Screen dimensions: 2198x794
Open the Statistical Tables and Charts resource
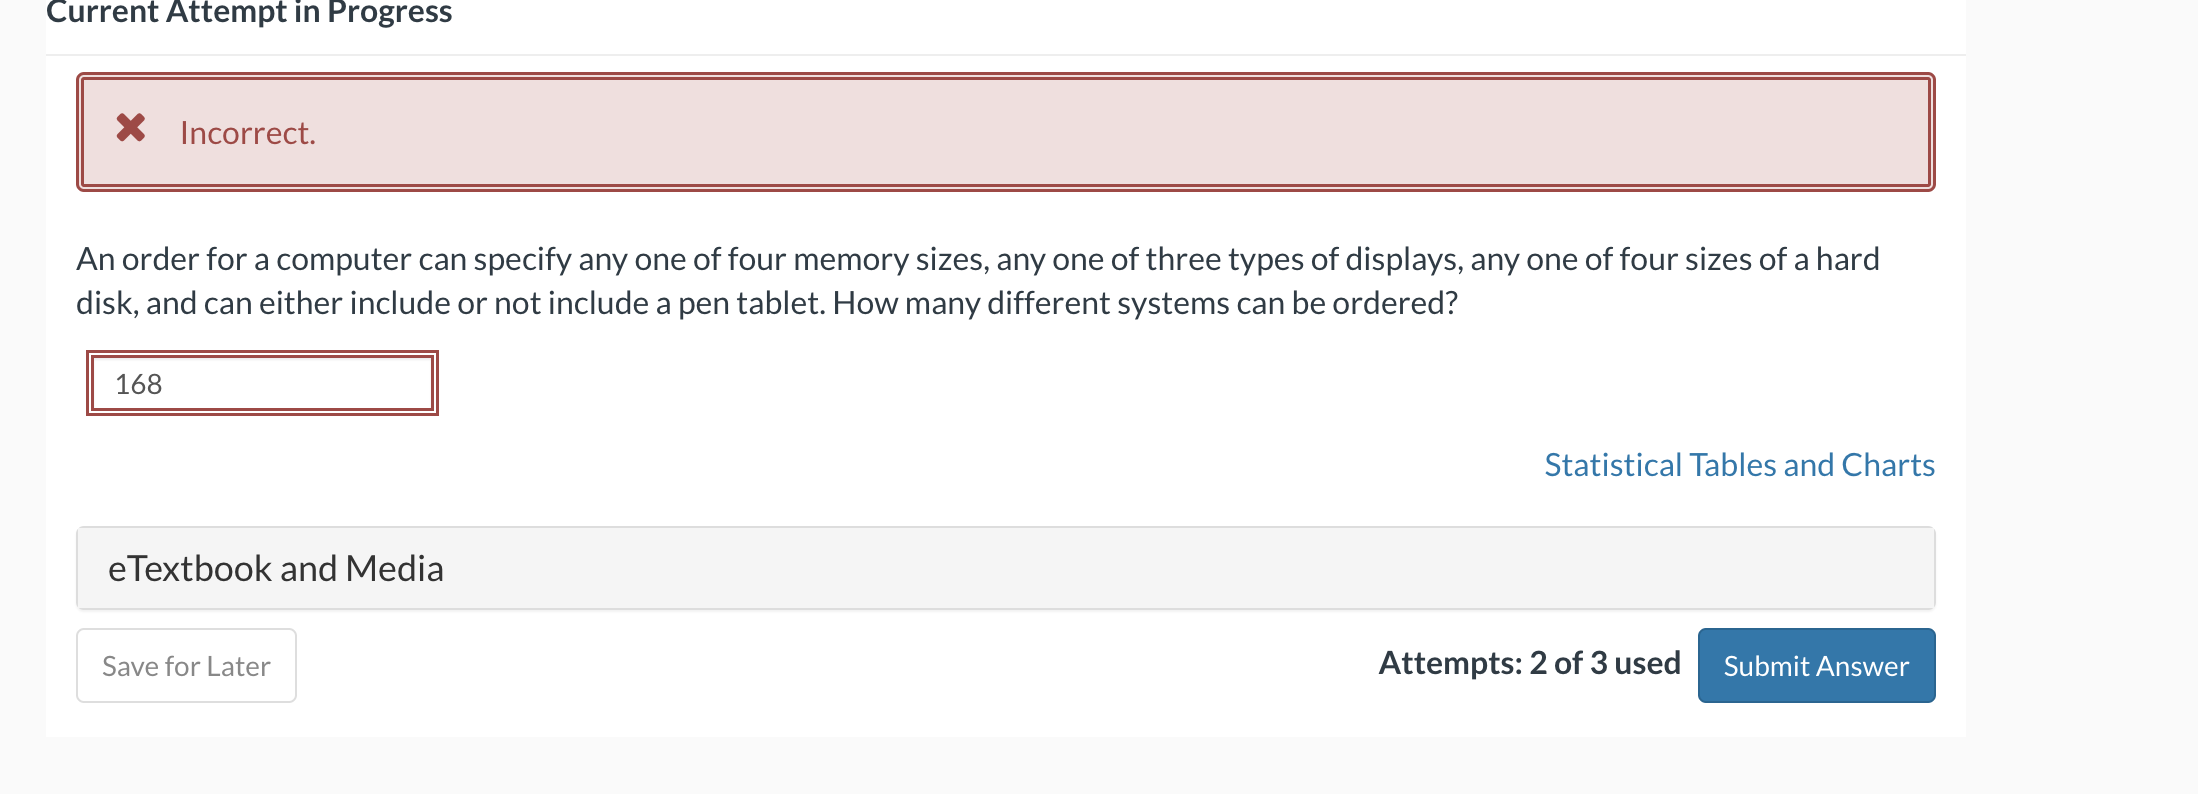click(x=1738, y=464)
